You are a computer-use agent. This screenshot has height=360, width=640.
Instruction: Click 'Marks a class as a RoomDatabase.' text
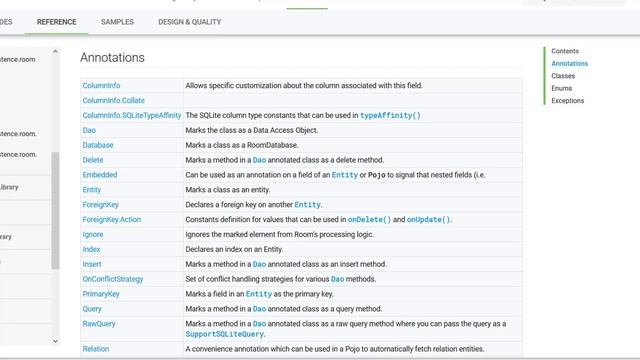[242, 145]
